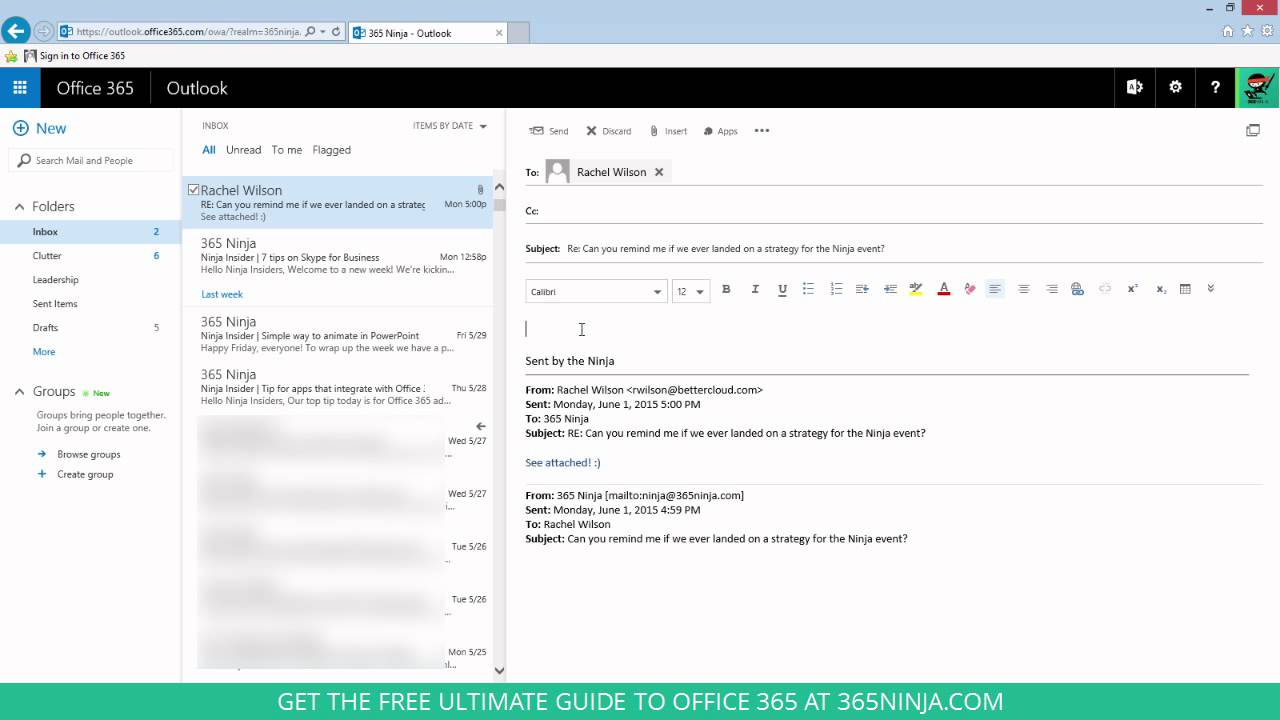The height and width of the screenshot is (720, 1280).
Task: Center align the text
Action: 1023,289
